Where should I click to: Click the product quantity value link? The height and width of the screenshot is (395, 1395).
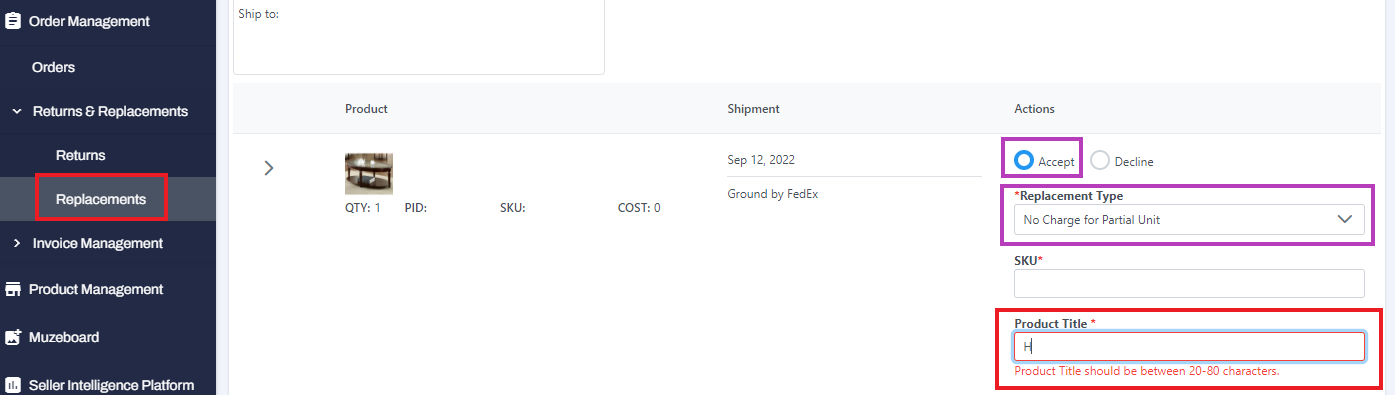point(378,208)
